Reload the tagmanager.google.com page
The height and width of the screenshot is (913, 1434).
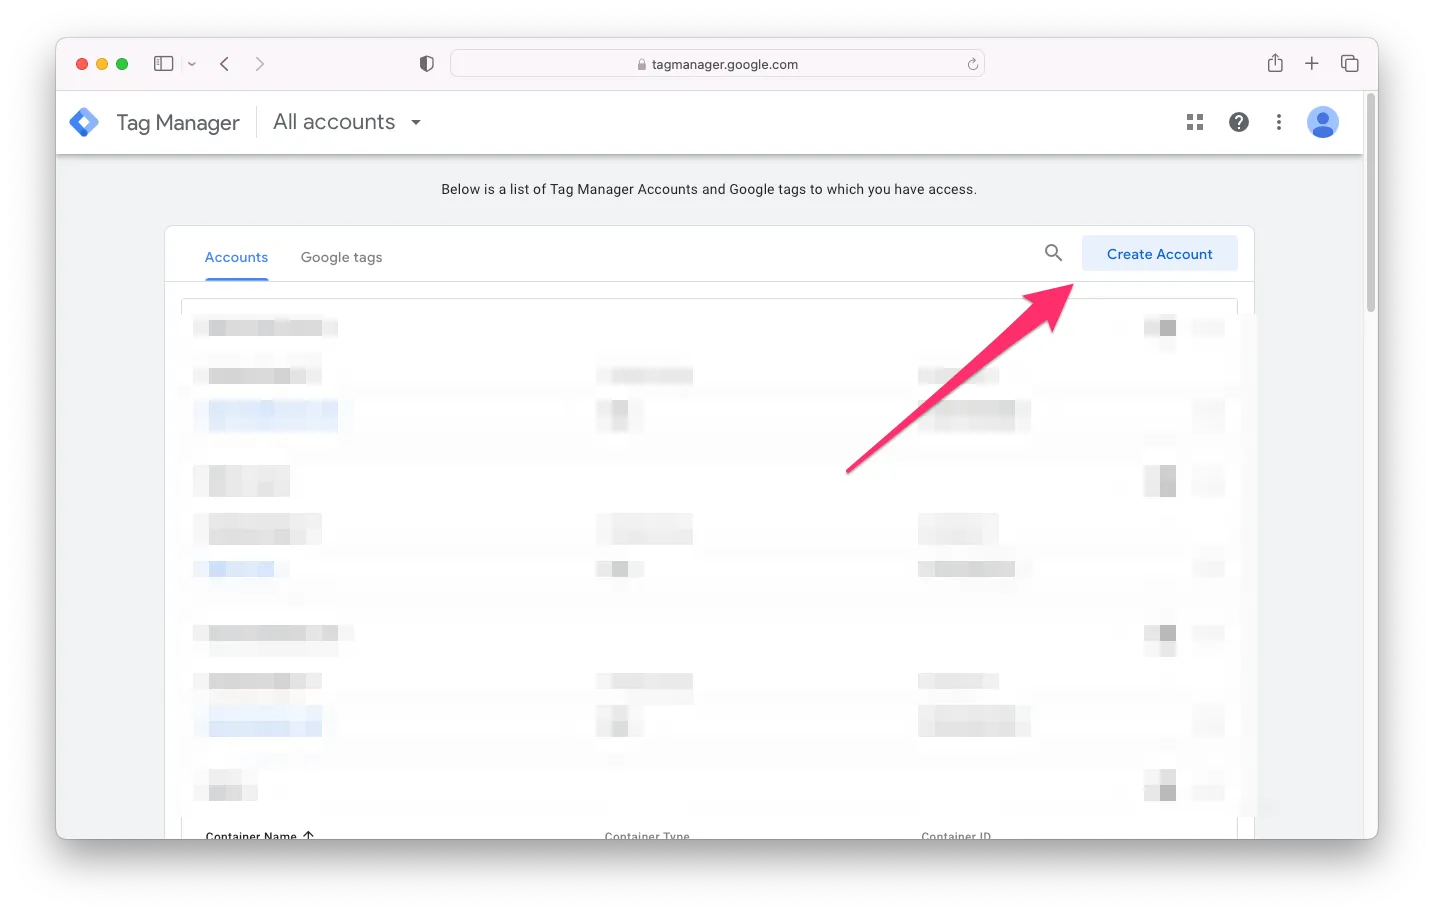pyautogui.click(x=972, y=64)
